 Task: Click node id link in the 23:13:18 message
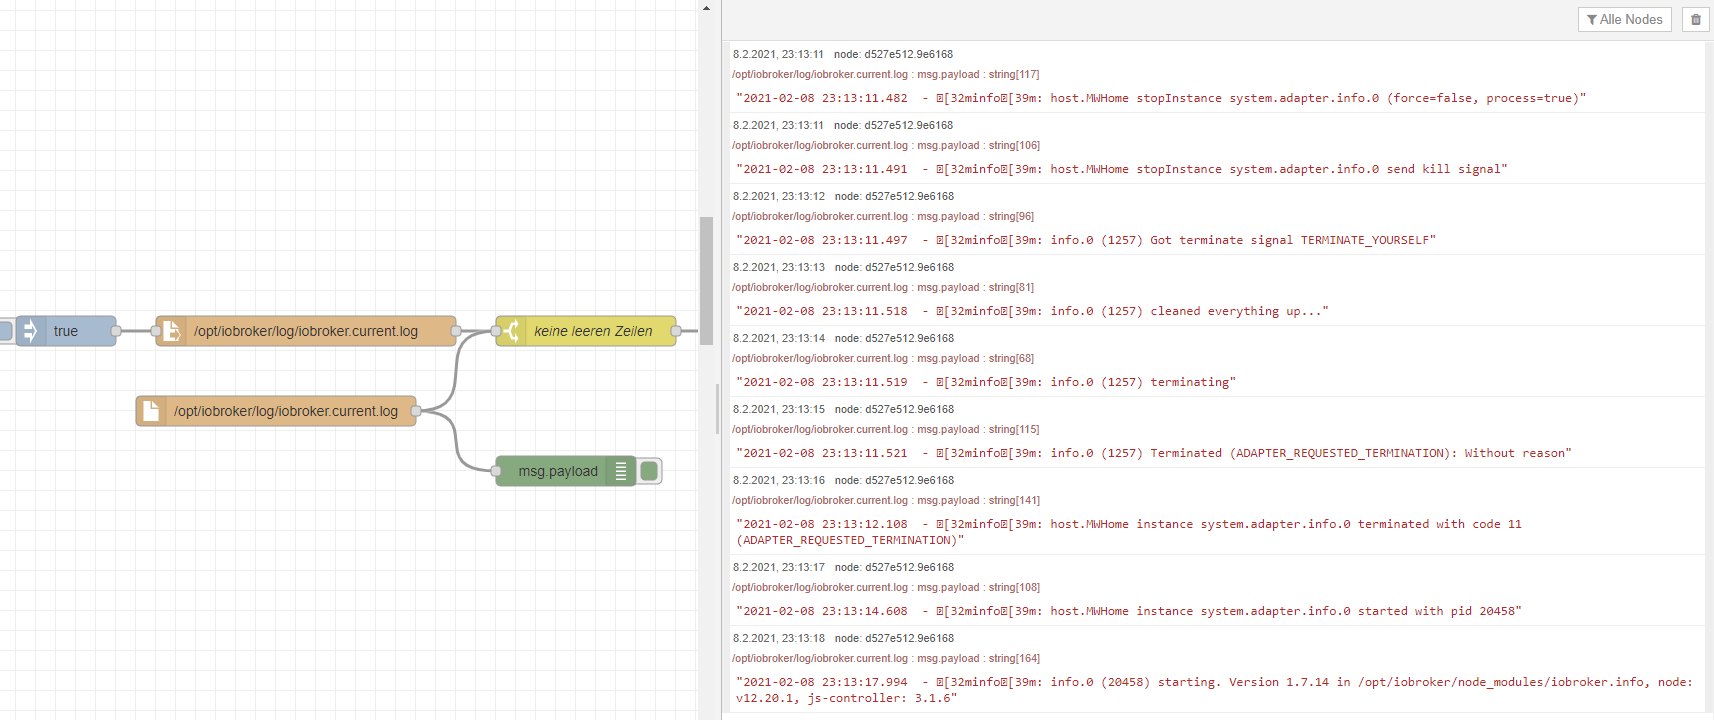tap(894, 638)
